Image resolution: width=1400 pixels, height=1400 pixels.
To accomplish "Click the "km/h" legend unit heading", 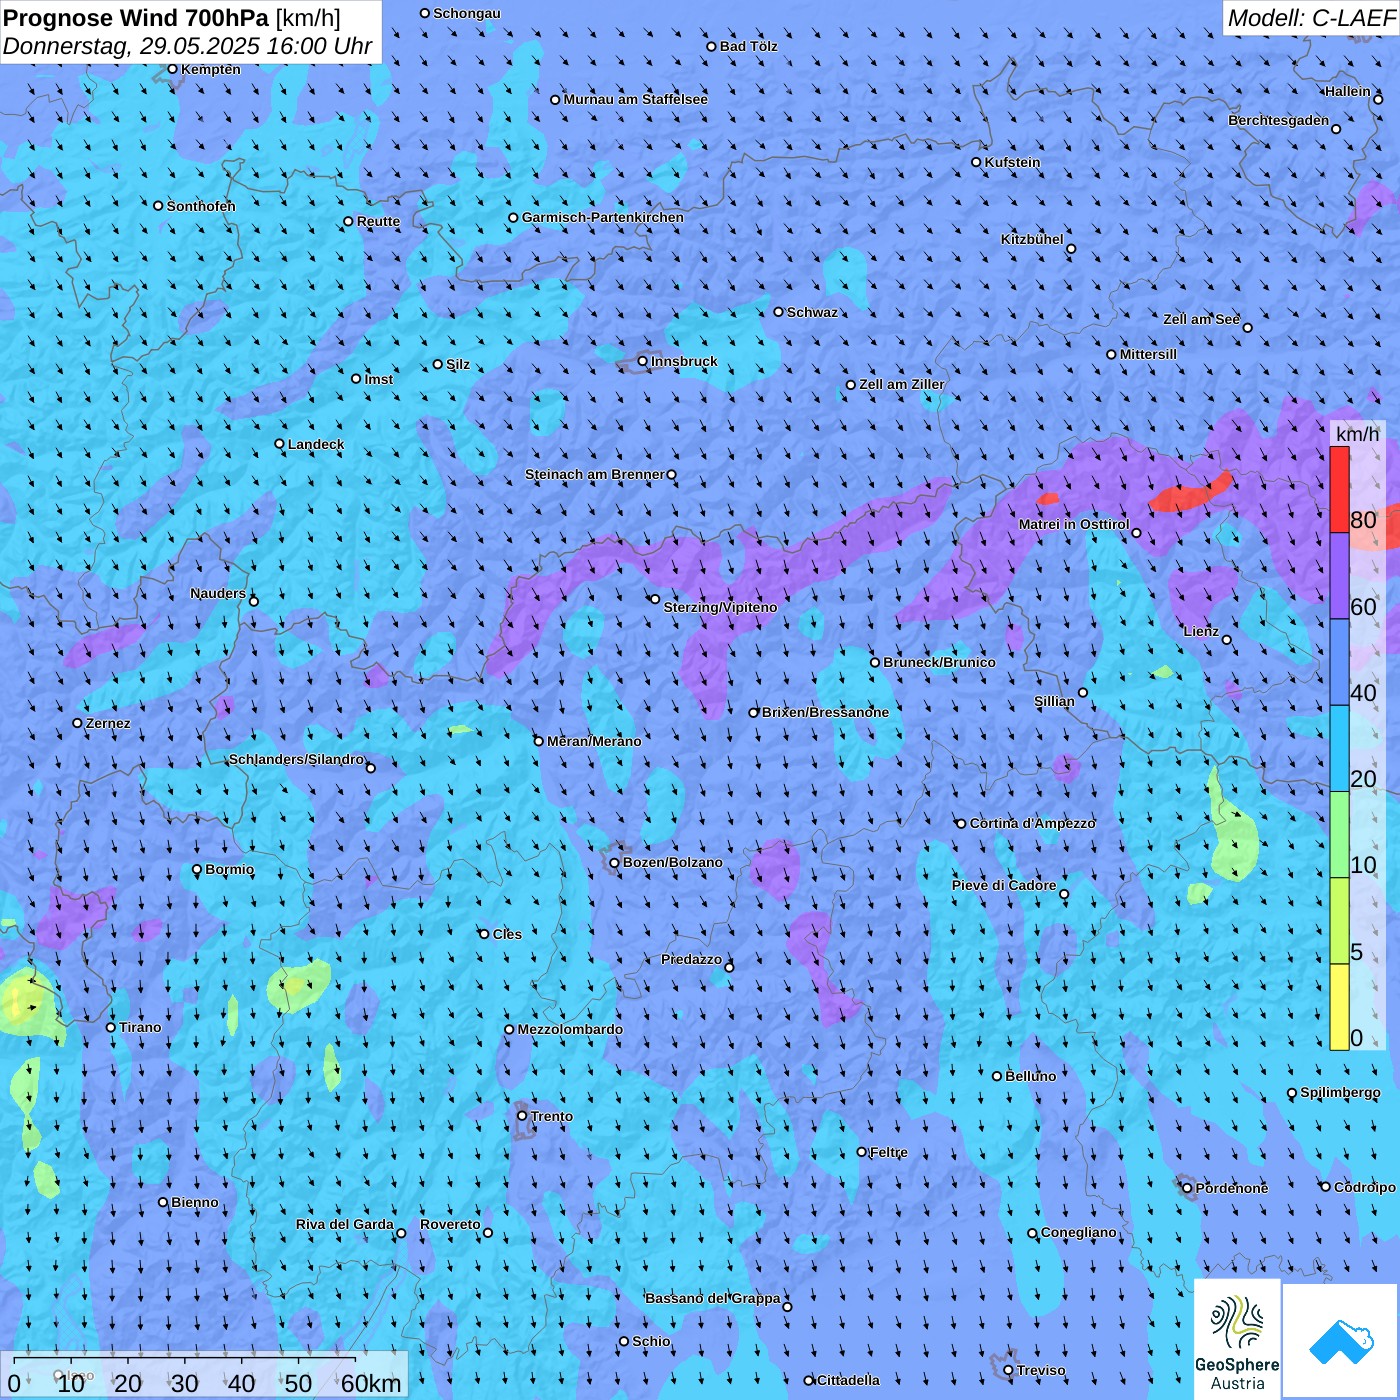I will [x=1358, y=434].
